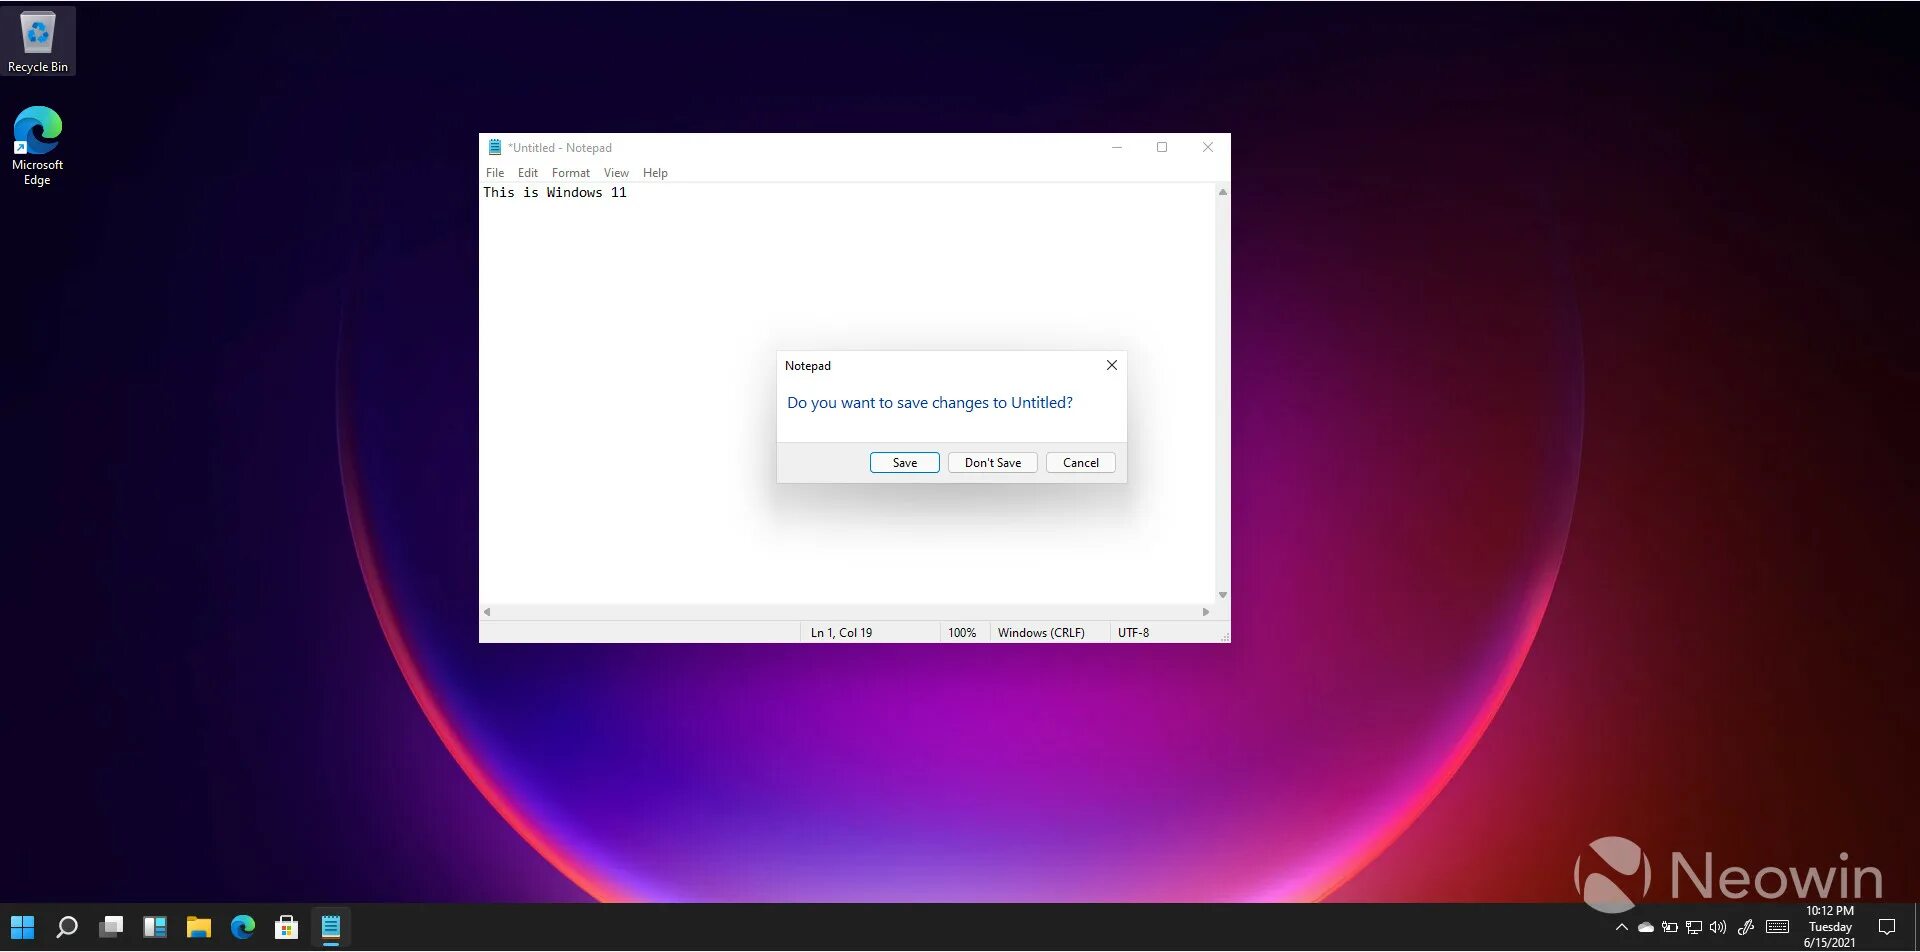
Task: Open the volume speaker tray icon
Action: (x=1718, y=927)
